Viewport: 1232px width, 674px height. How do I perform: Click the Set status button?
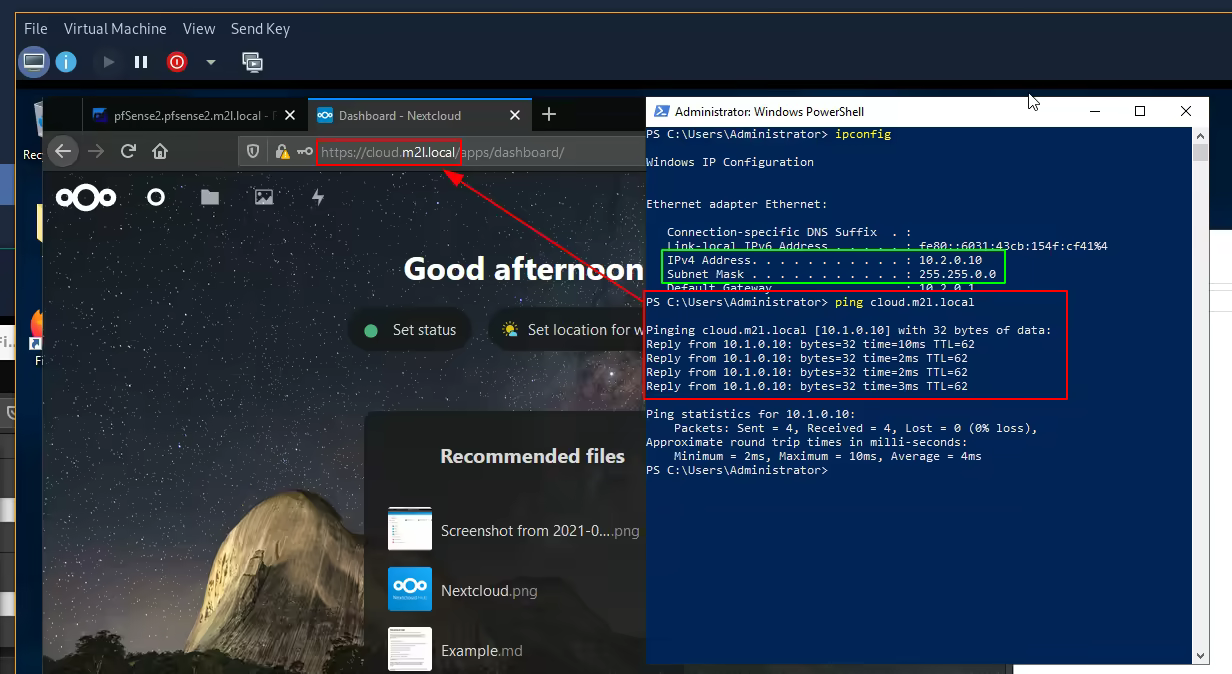tap(411, 330)
